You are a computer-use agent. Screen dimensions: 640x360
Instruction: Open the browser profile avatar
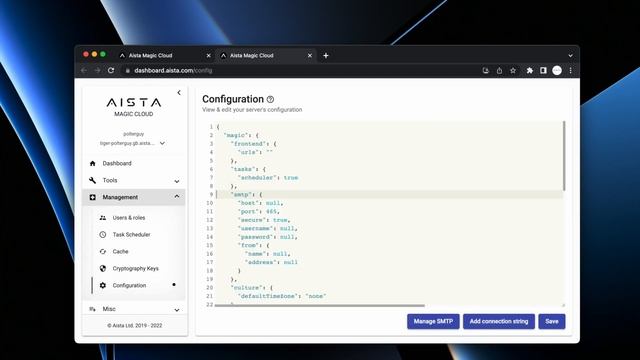(x=557, y=71)
